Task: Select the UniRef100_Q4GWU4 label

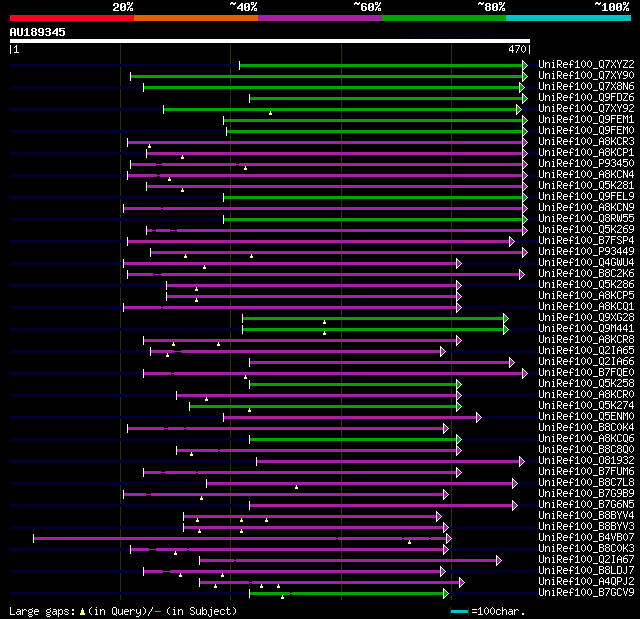Action: point(586,263)
